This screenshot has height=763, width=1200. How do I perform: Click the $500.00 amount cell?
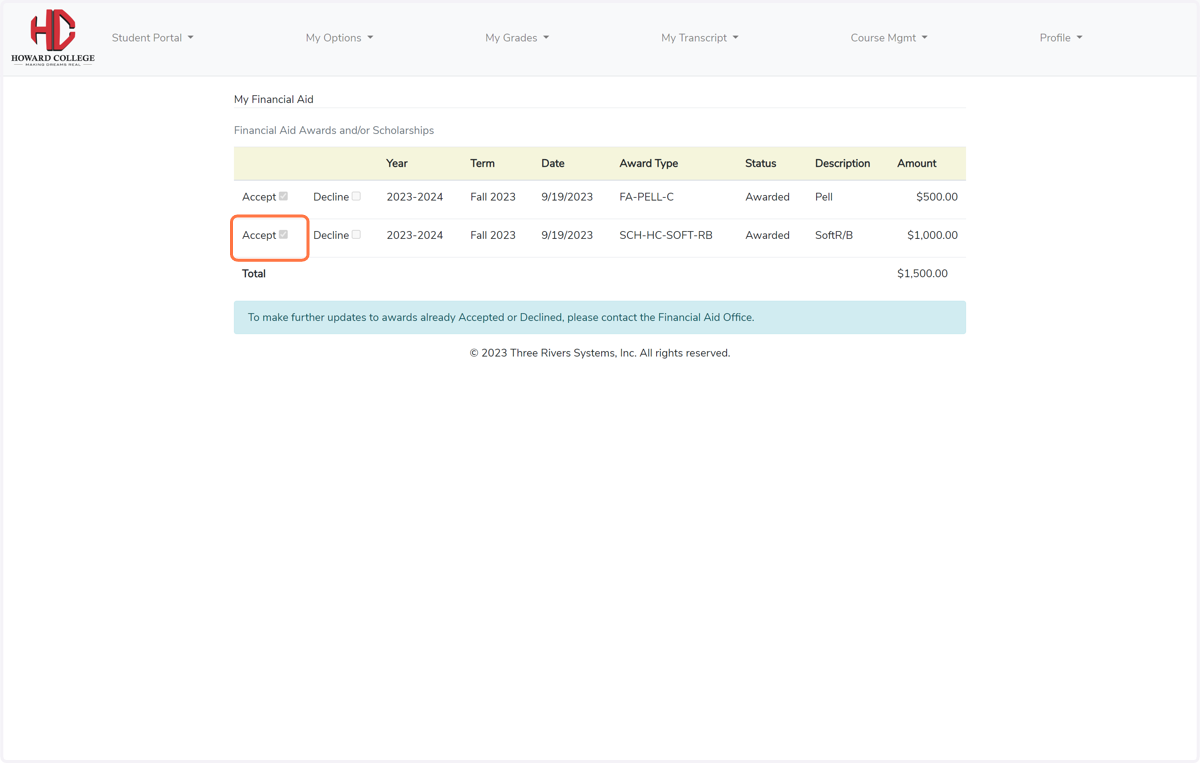point(937,197)
